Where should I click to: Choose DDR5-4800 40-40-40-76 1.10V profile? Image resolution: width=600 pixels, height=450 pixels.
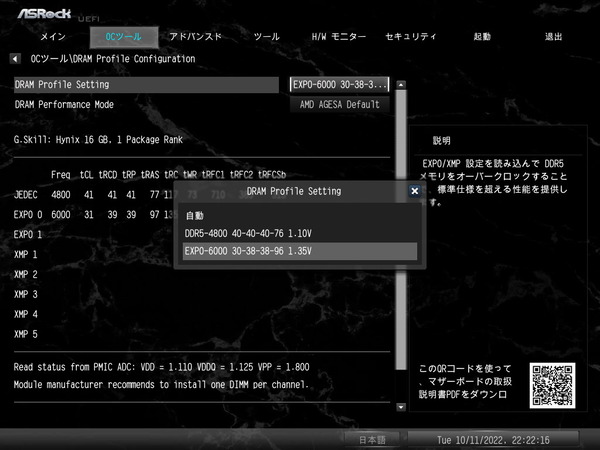[248, 233]
